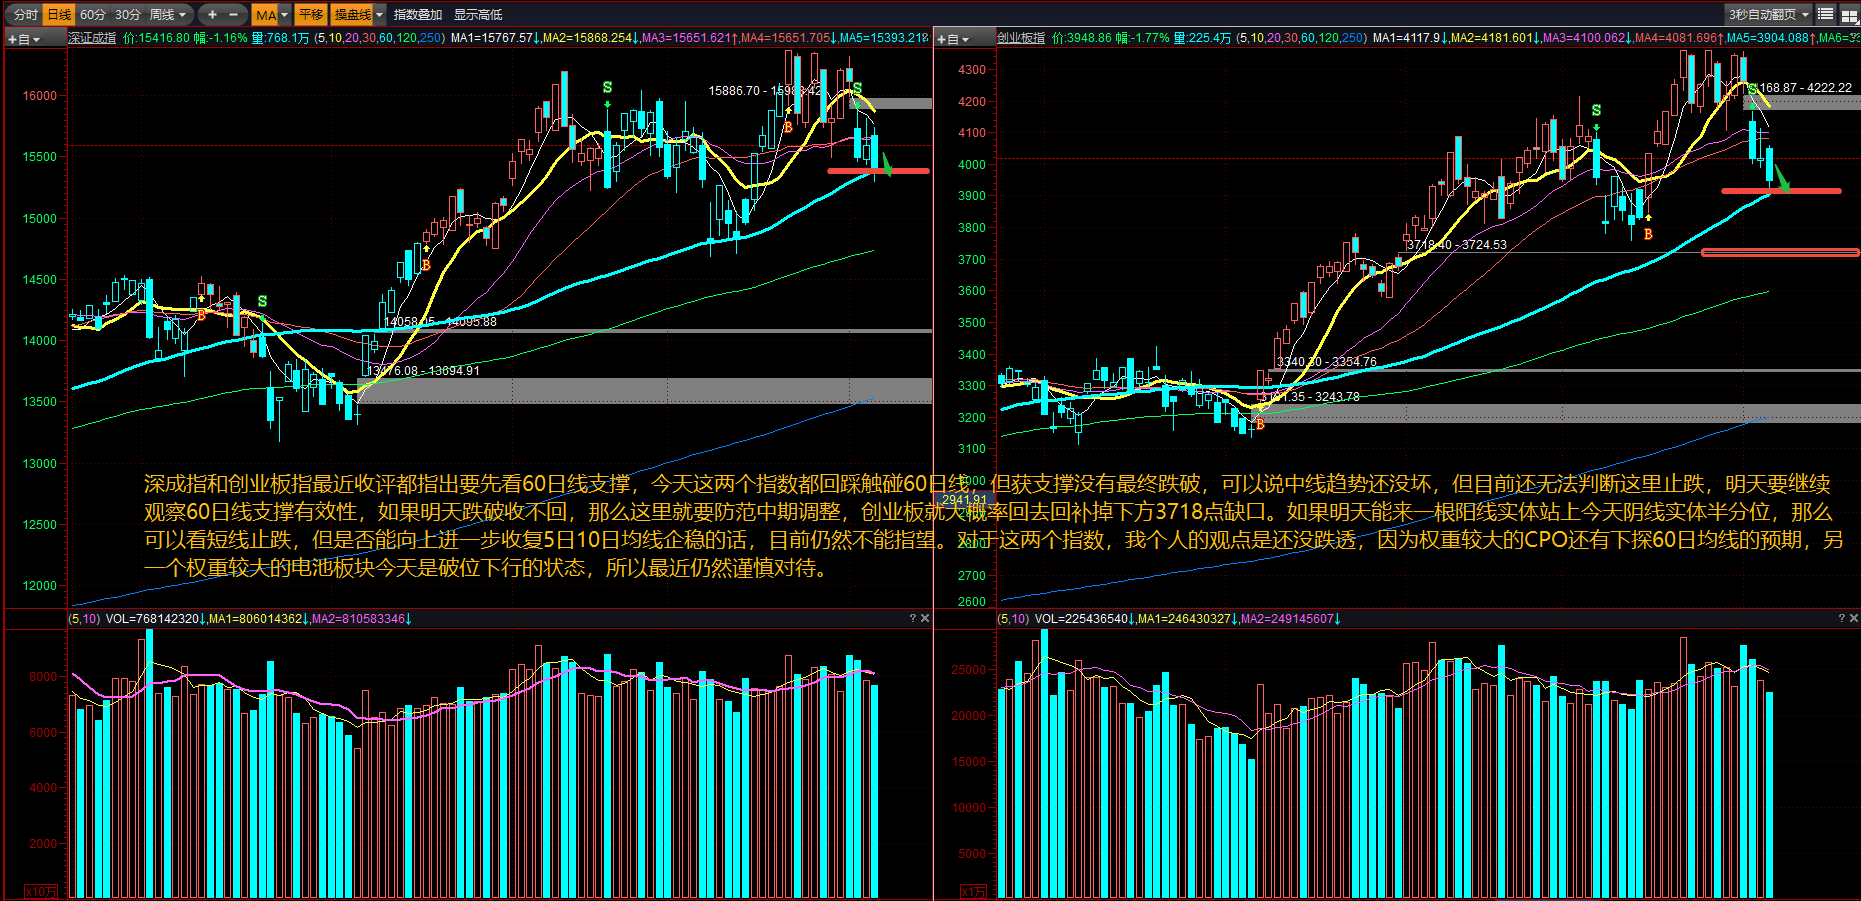Click MA period 5 in left chart header

point(322,38)
